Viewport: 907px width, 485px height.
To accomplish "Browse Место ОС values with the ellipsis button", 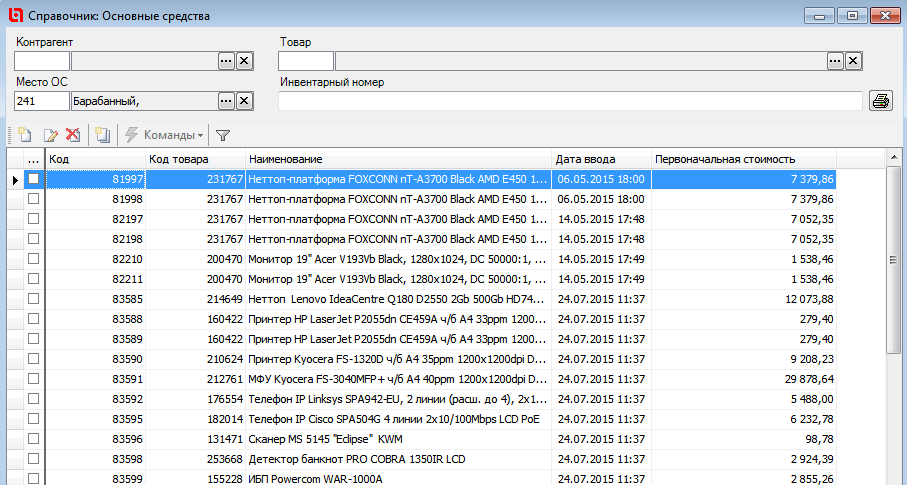I will pyautogui.click(x=226, y=101).
